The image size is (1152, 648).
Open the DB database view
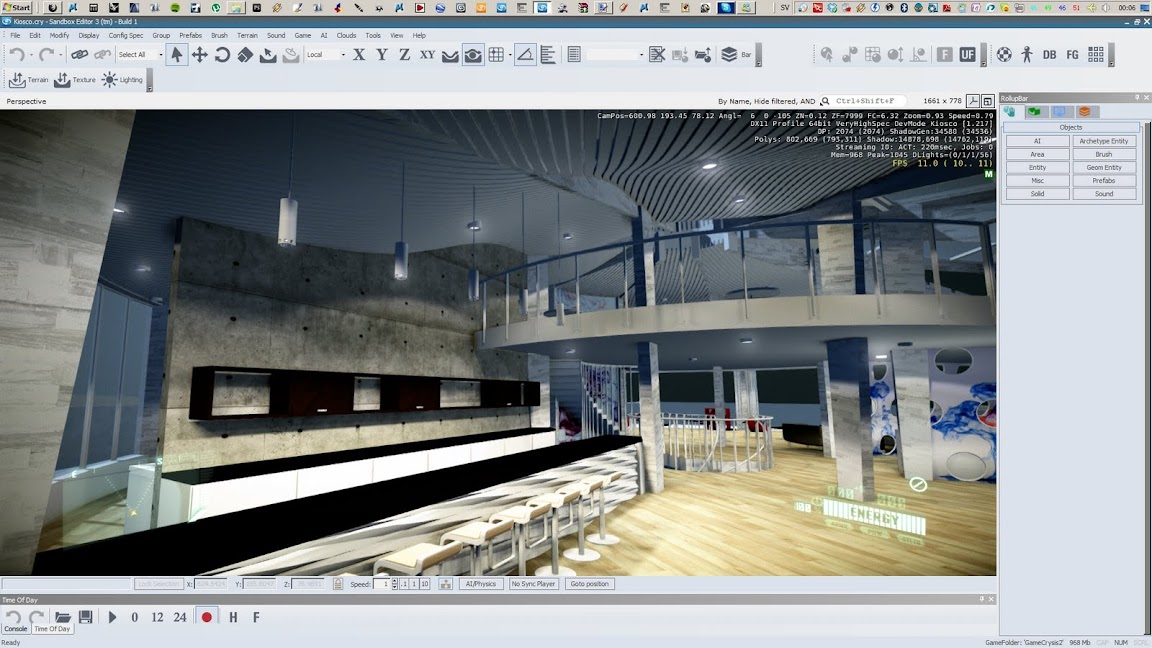(1049, 55)
